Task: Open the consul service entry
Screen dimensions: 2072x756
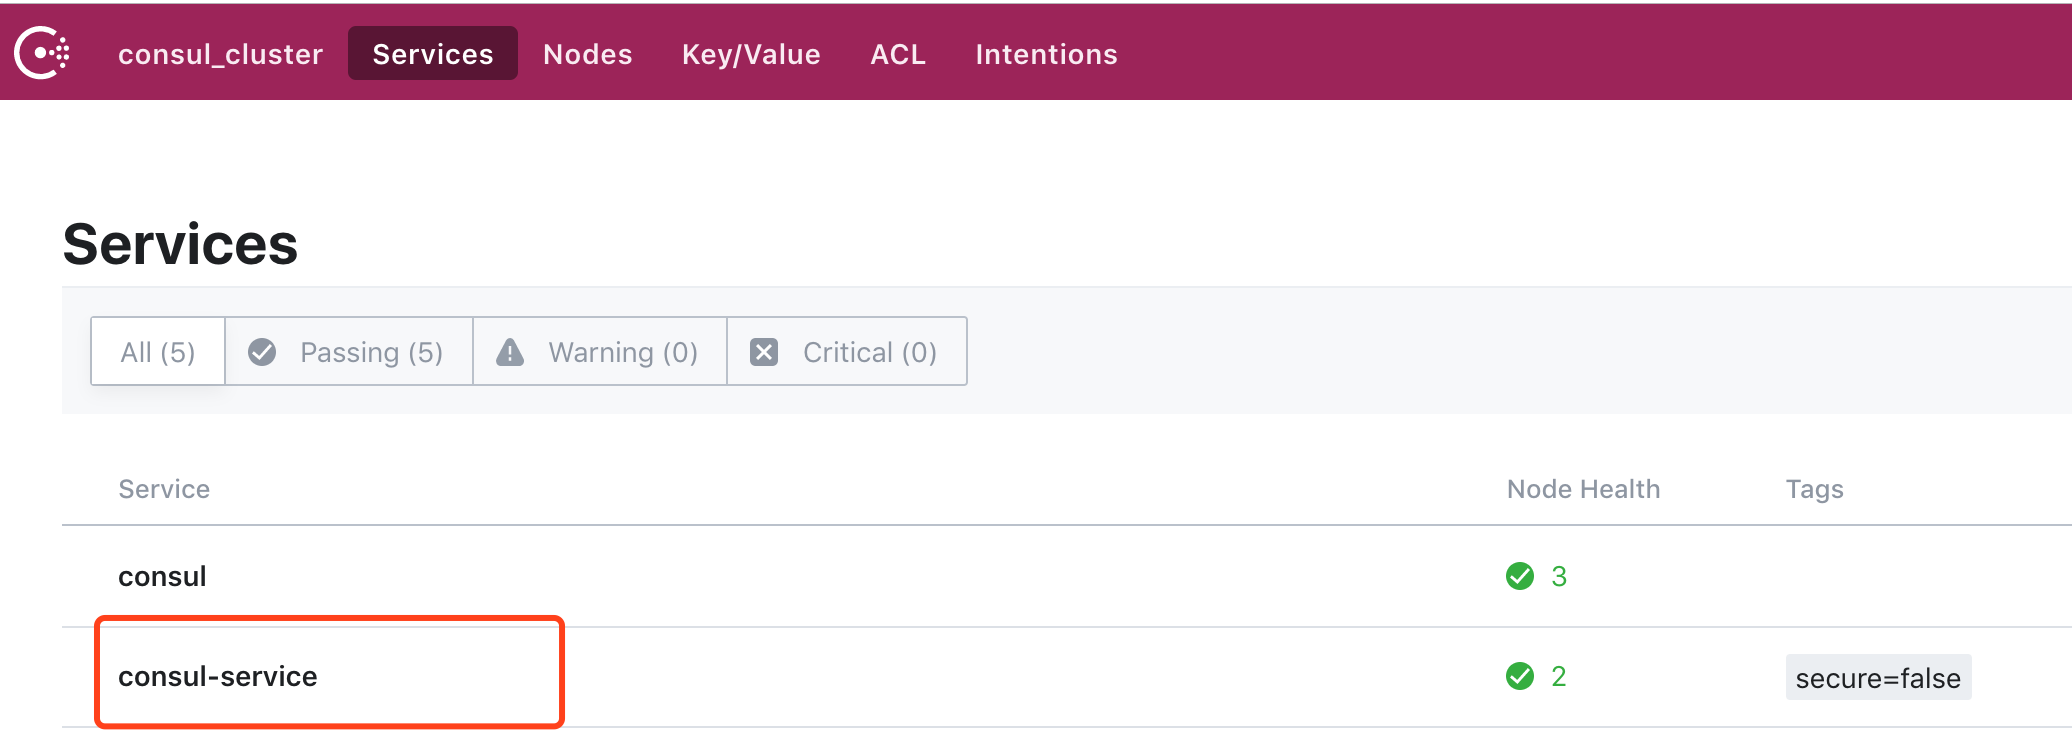Action: pyautogui.click(x=162, y=577)
